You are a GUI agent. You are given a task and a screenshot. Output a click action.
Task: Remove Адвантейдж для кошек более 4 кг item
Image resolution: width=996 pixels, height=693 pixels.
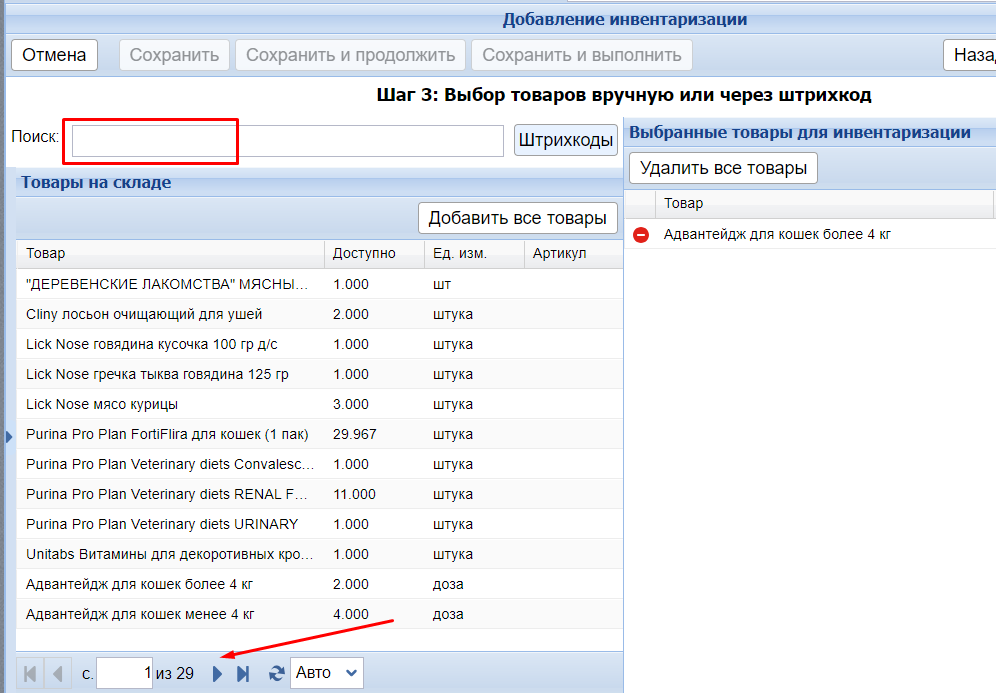point(641,235)
